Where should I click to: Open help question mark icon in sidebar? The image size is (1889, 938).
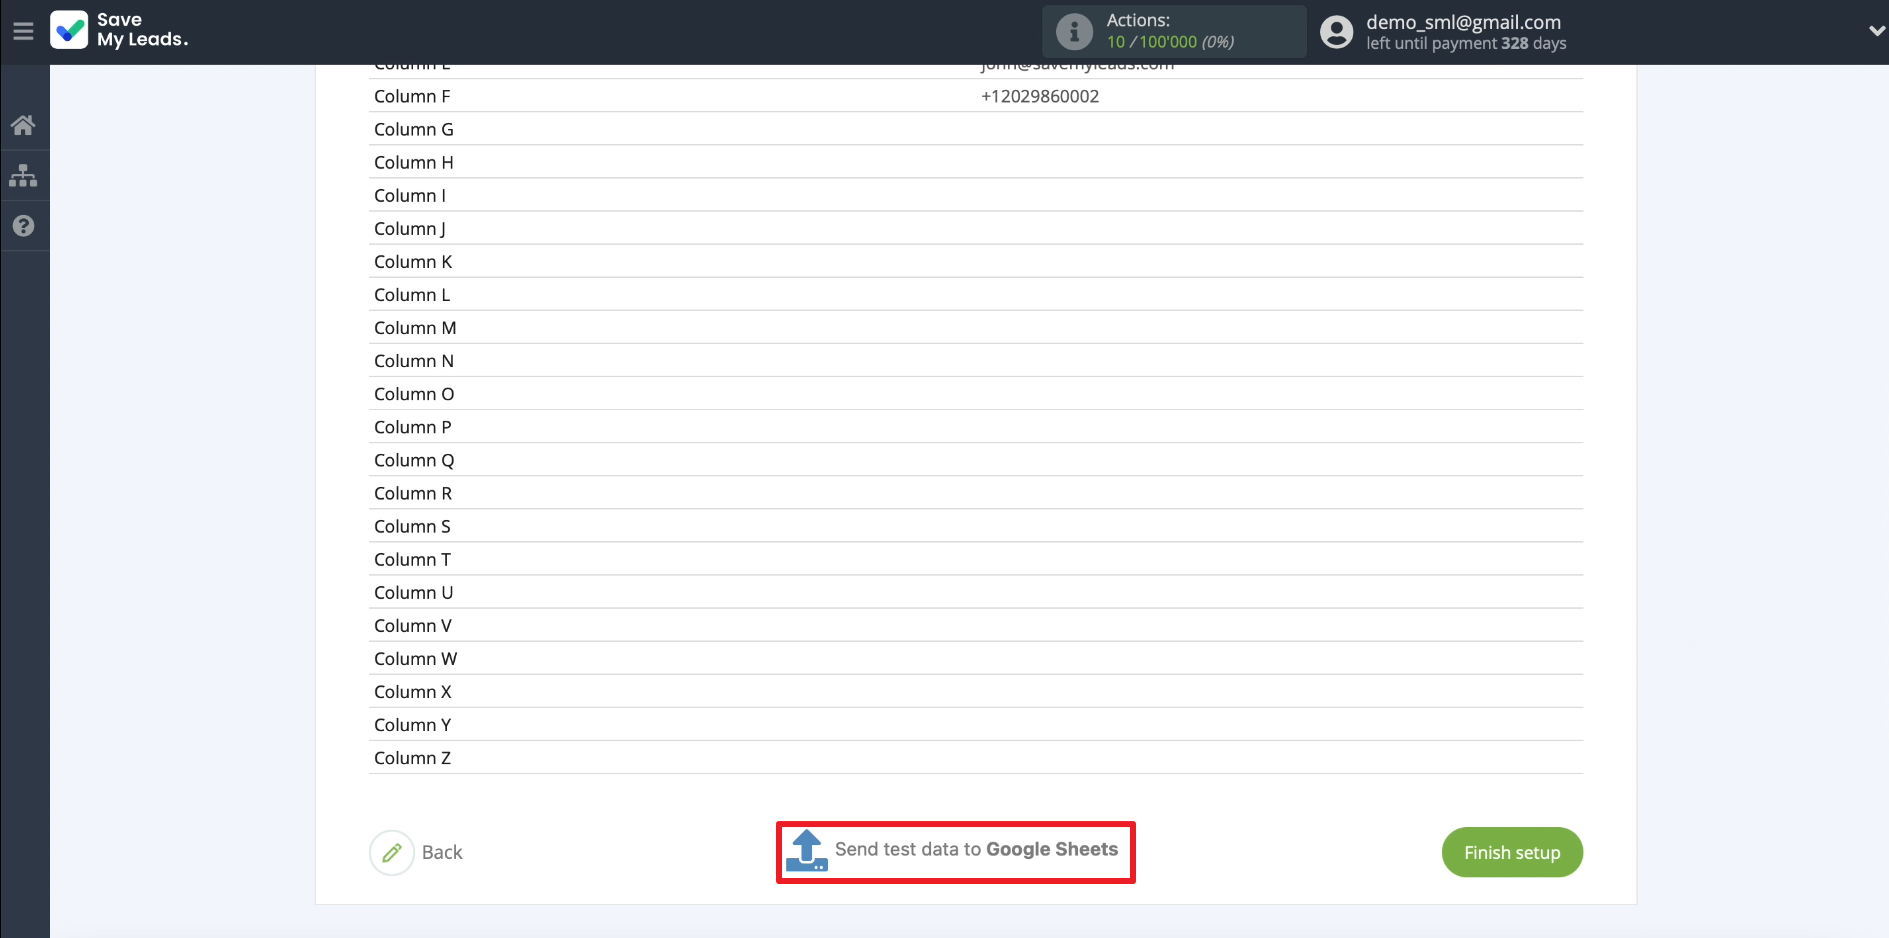click(23, 226)
